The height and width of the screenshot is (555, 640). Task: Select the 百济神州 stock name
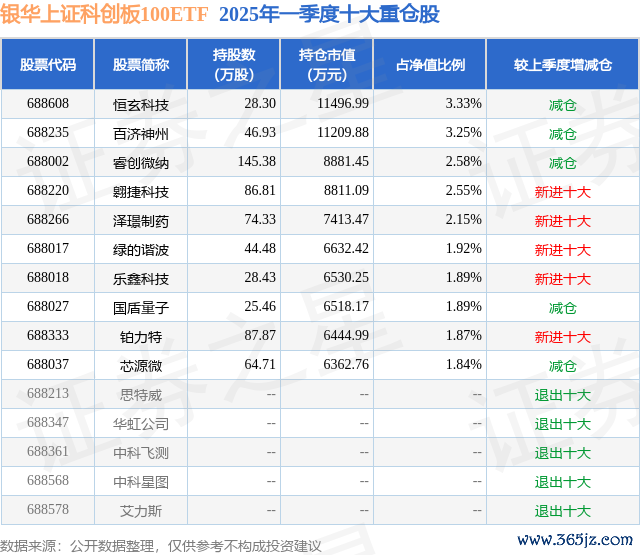point(141,133)
